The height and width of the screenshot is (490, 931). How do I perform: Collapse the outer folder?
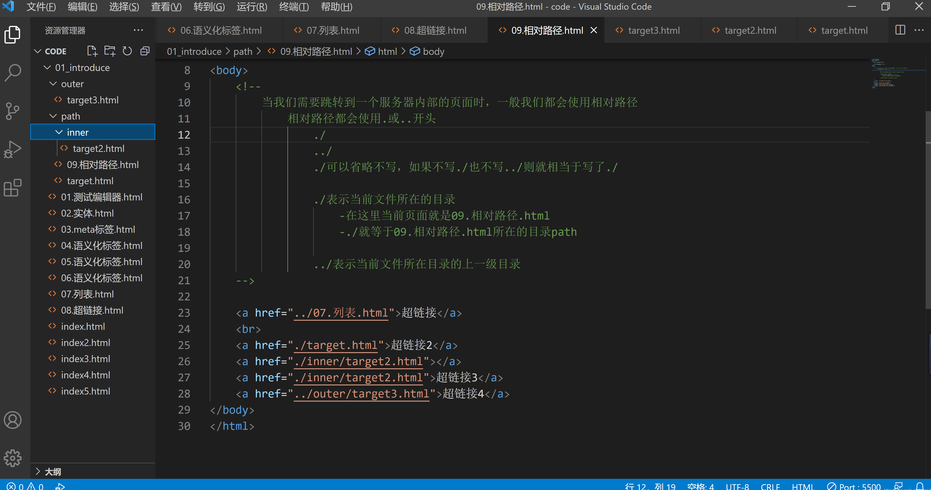point(53,84)
